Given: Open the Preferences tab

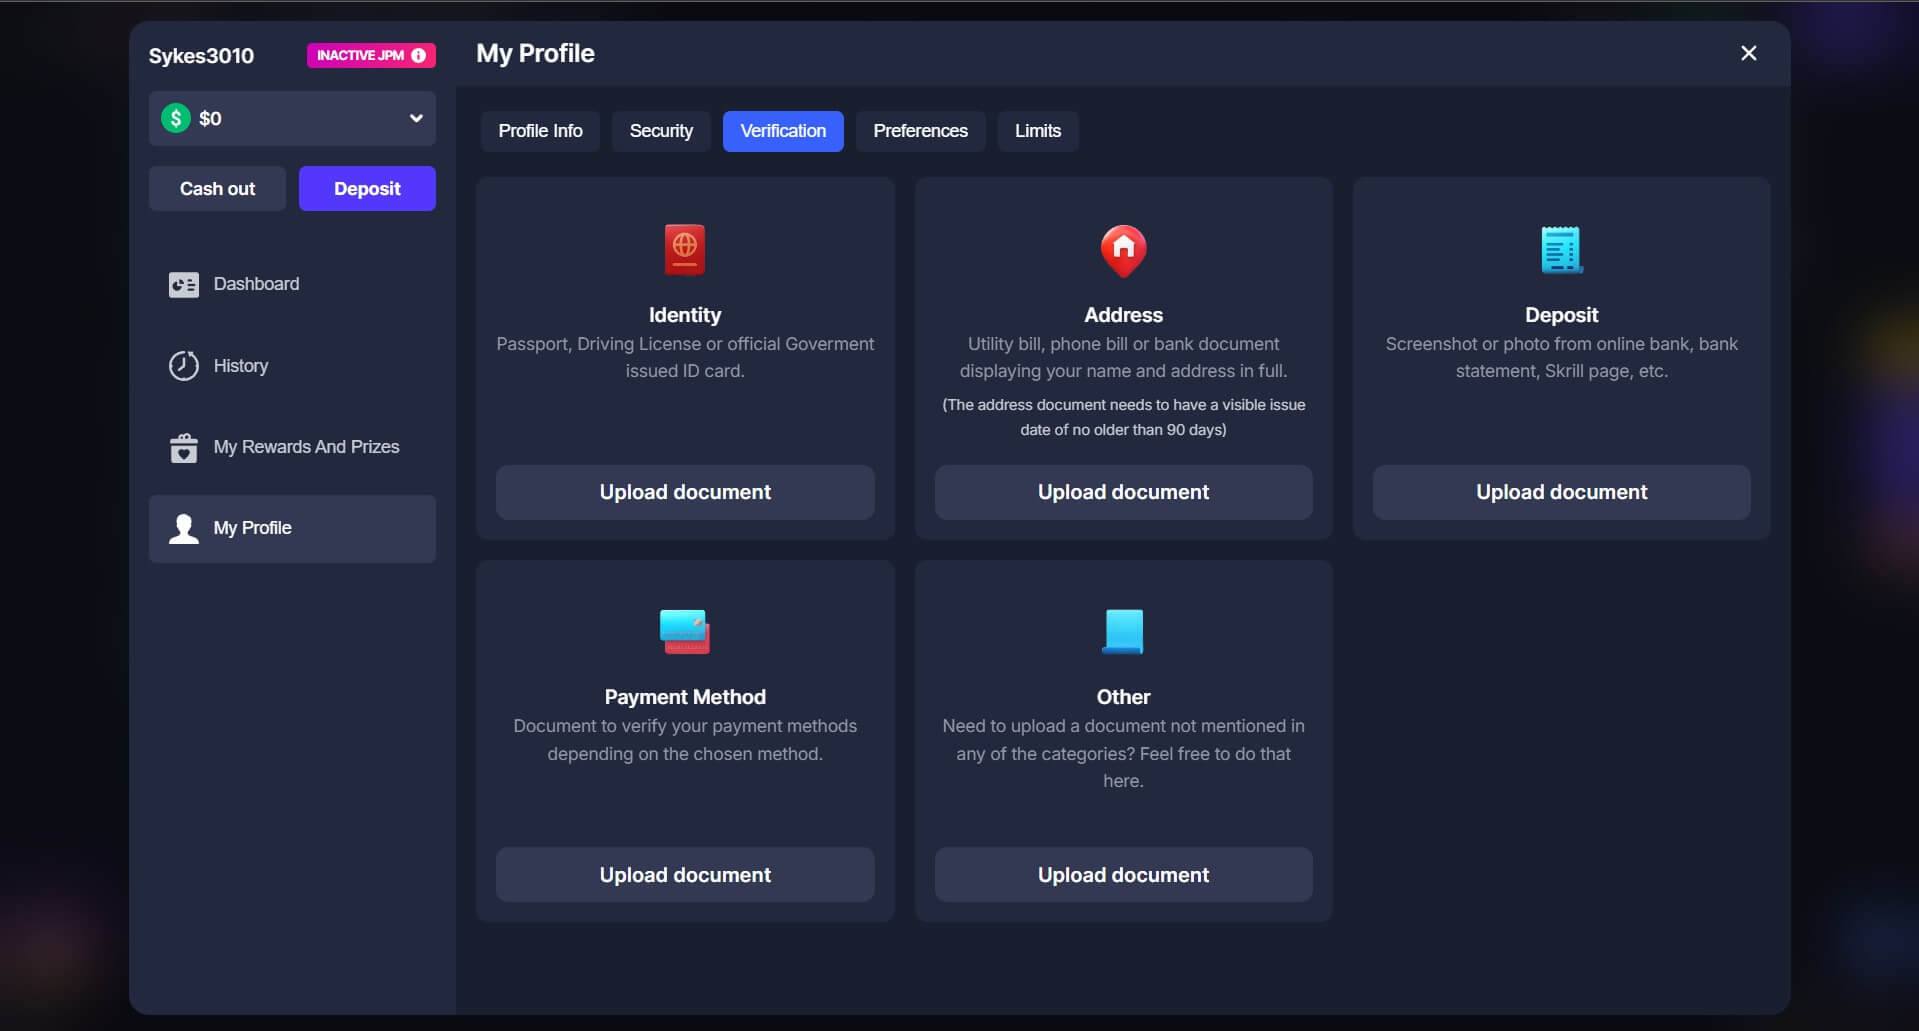Looking at the screenshot, I should pyautogui.click(x=920, y=131).
